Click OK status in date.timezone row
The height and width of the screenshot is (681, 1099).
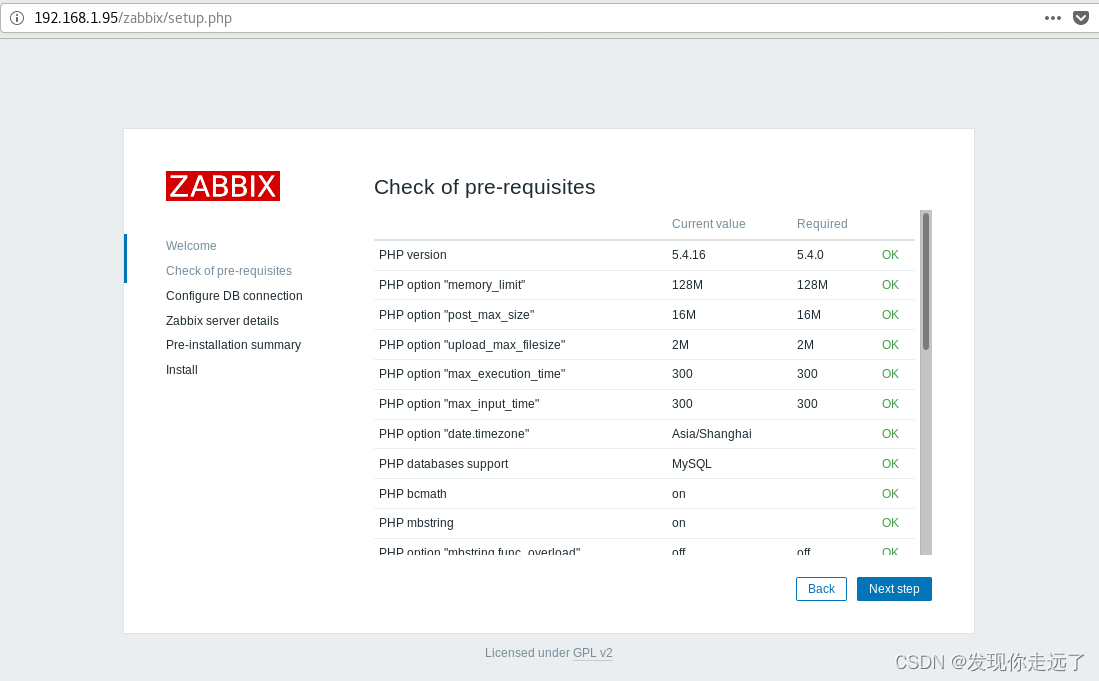tap(890, 434)
